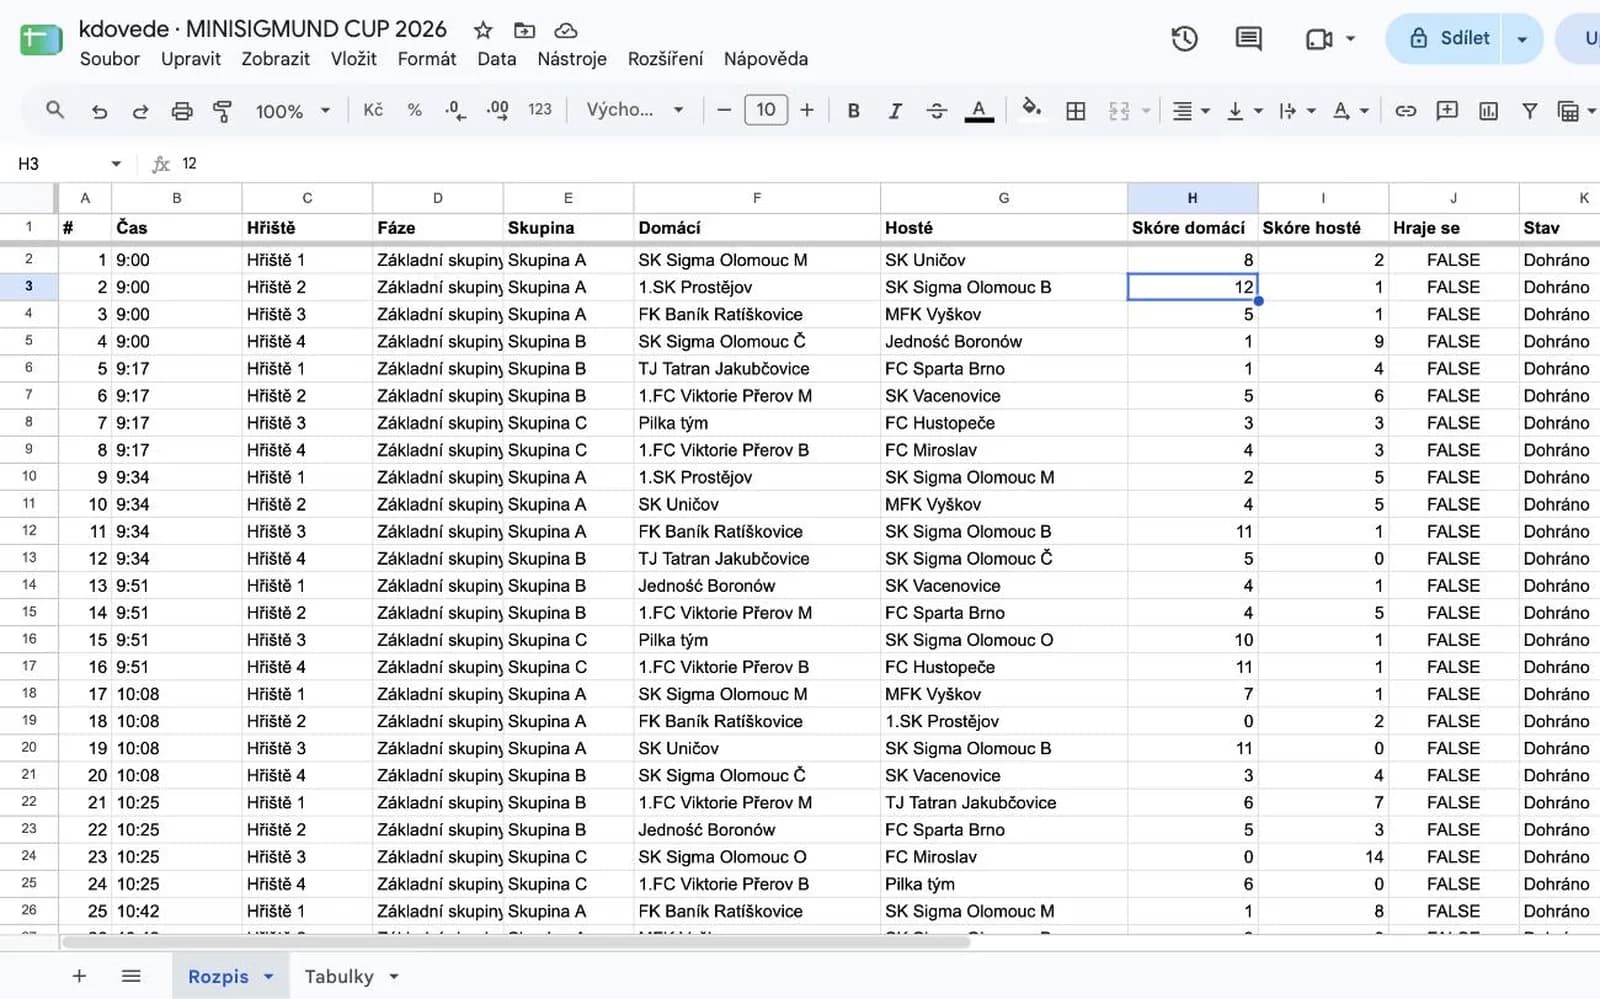
Task: Click the font size input field
Action: point(766,110)
